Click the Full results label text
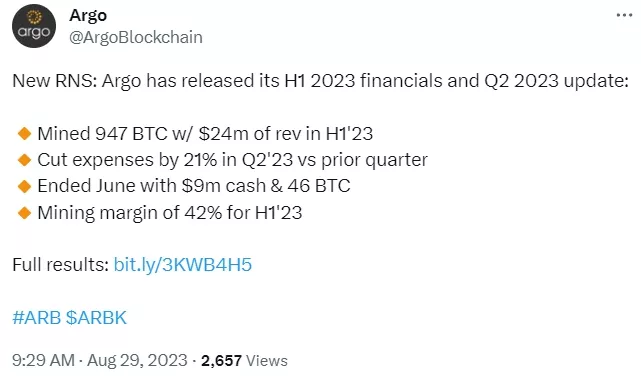641x376 pixels. tap(61, 265)
